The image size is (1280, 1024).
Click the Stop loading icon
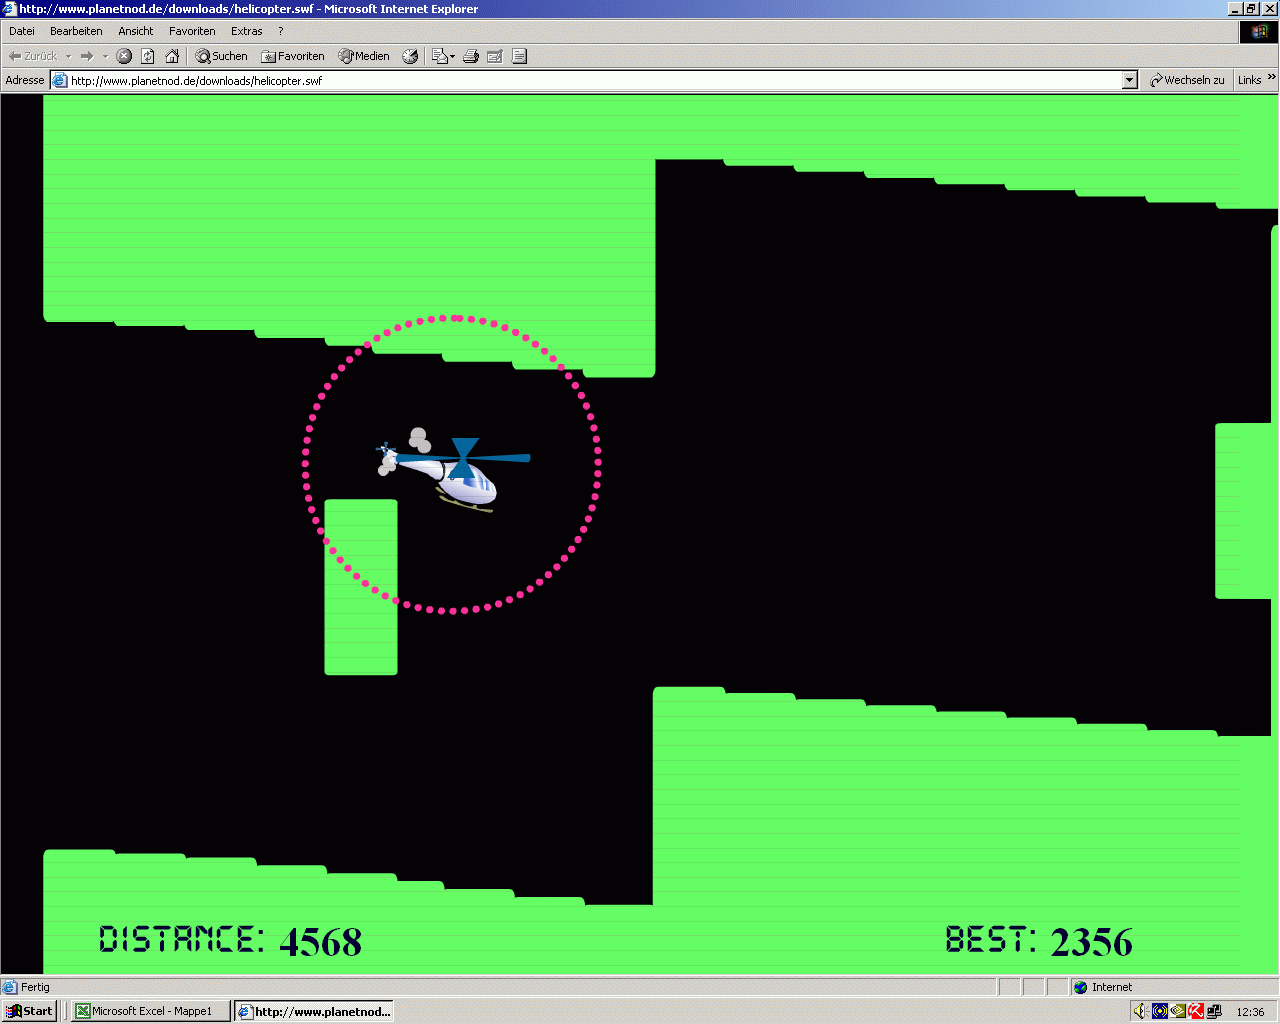click(124, 56)
